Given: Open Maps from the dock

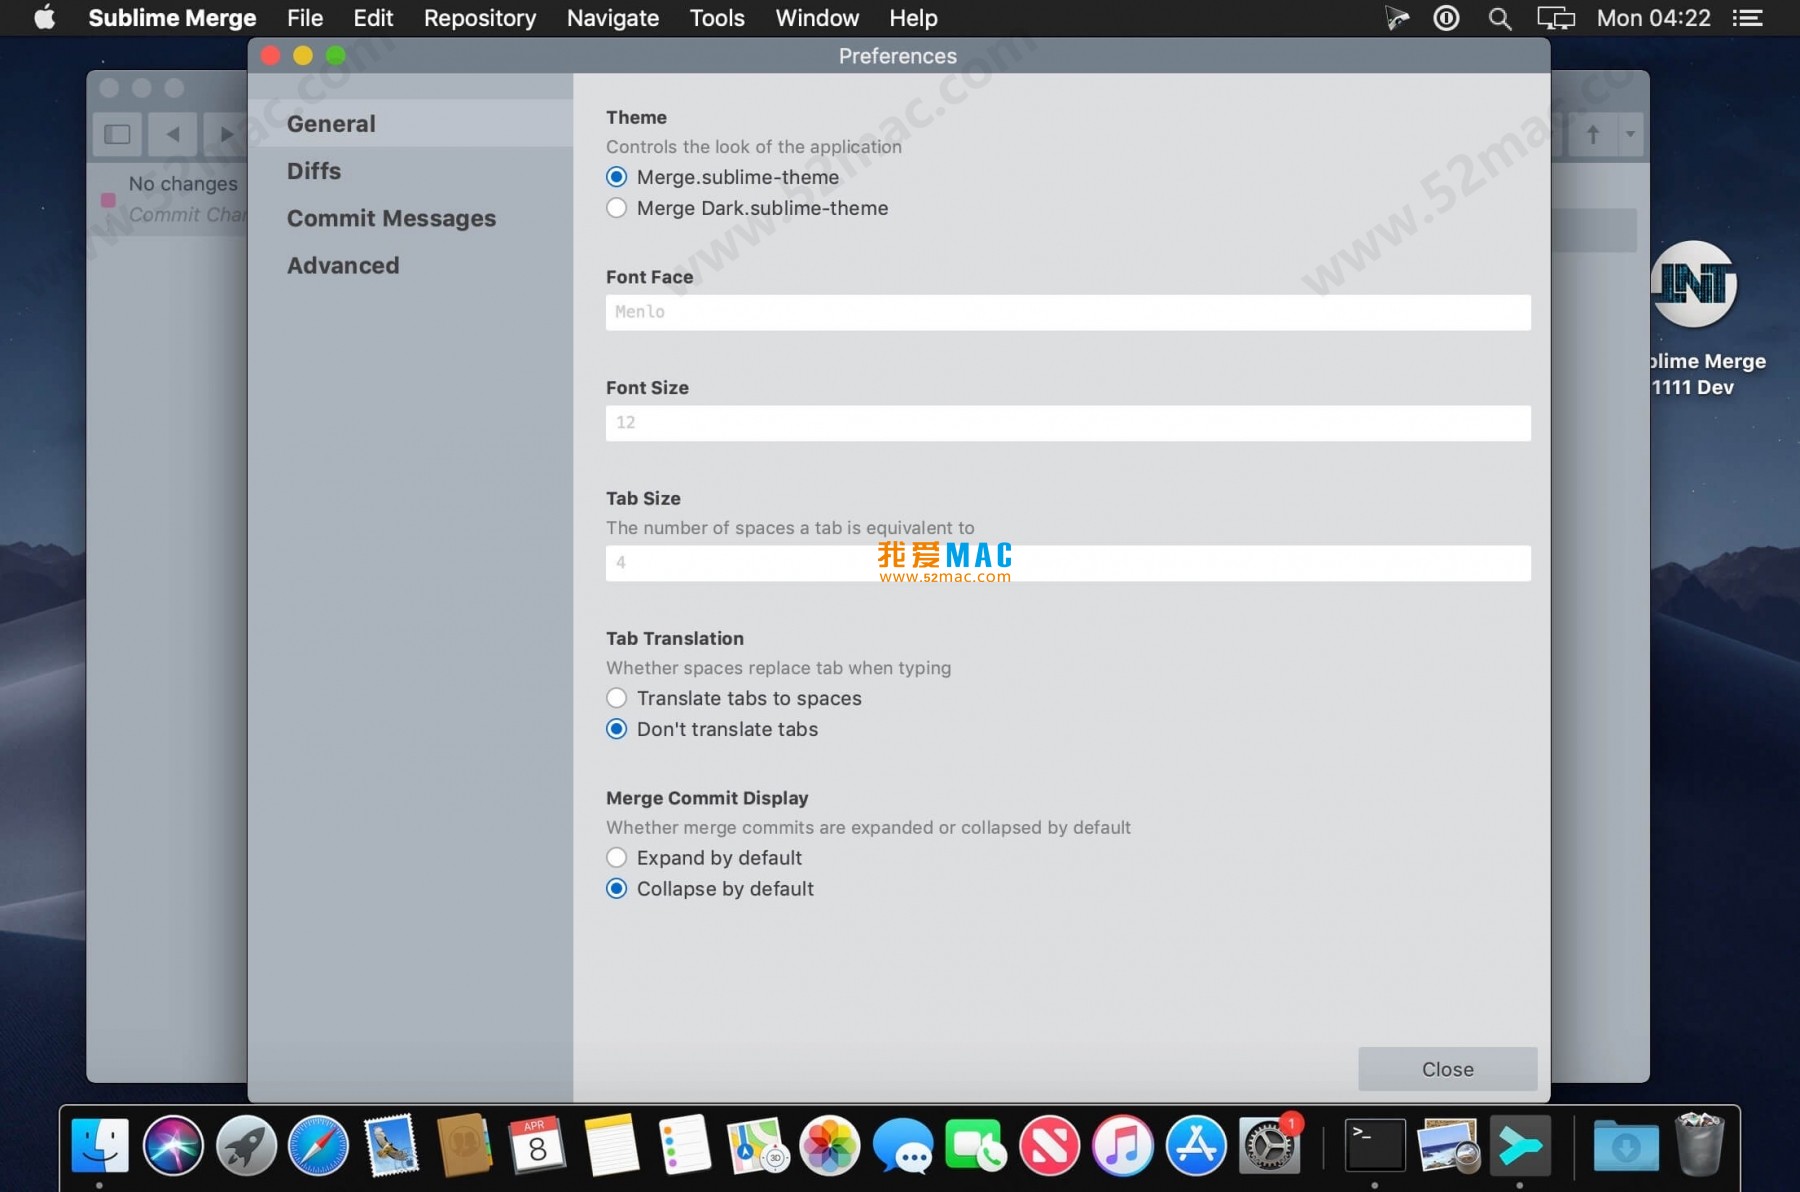Looking at the screenshot, I should pyautogui.click(x=757, y=1145).
